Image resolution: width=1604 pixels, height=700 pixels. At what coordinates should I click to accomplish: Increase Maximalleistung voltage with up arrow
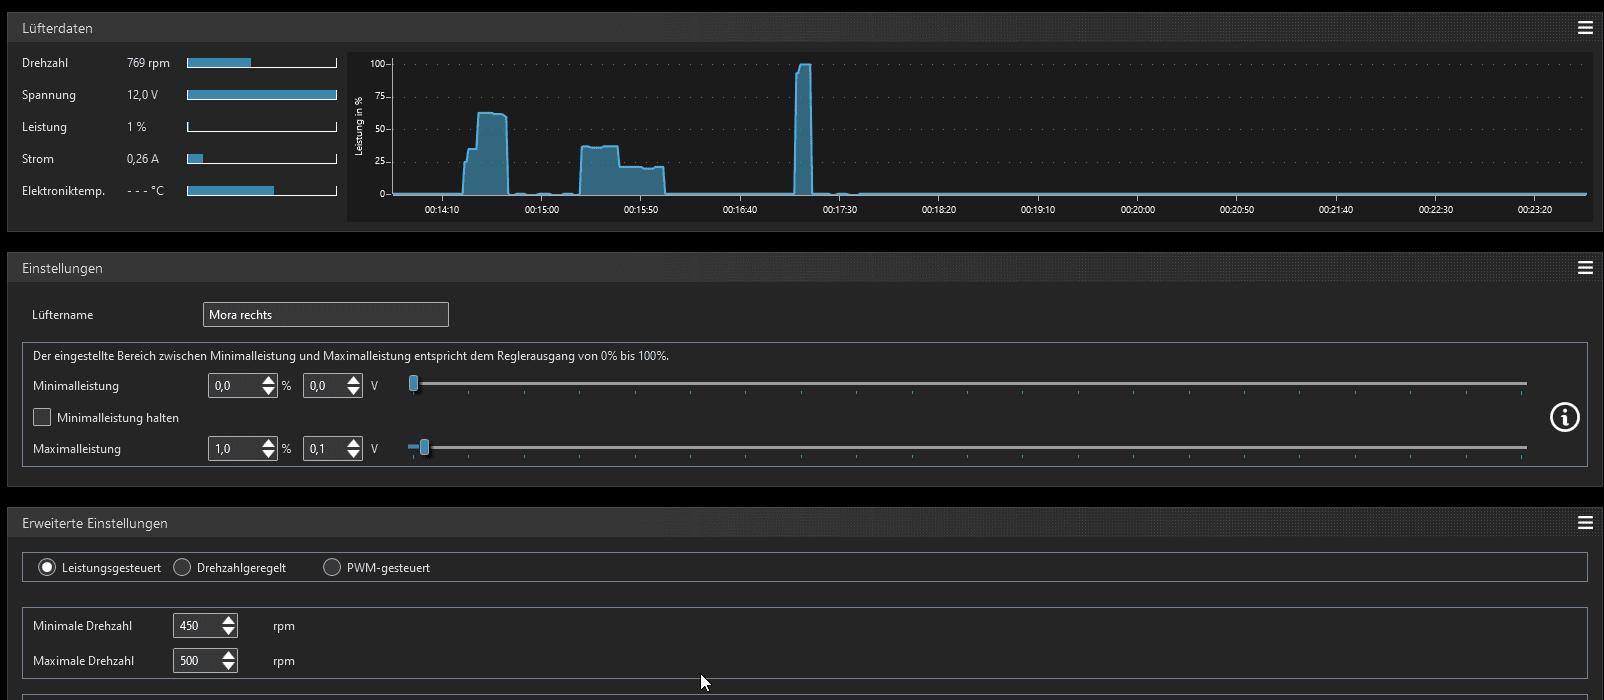click(x=353, y=443)
